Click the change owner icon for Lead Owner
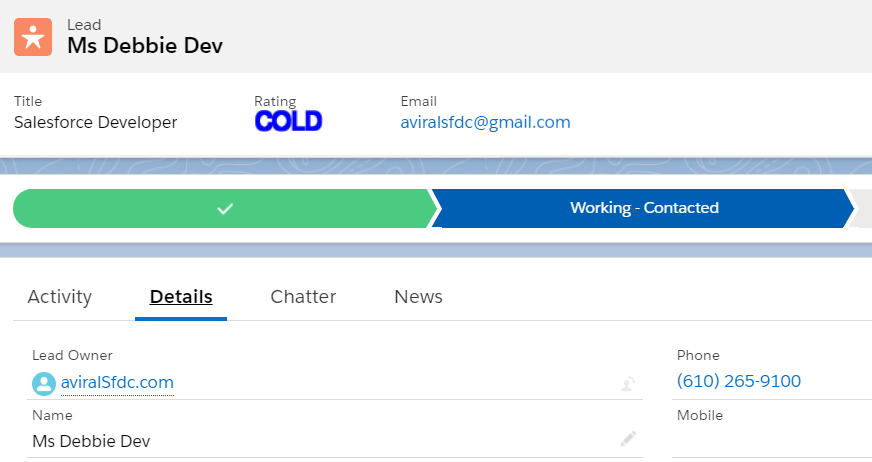The width and height of the screenshot is (872, 462). [628, 384]
